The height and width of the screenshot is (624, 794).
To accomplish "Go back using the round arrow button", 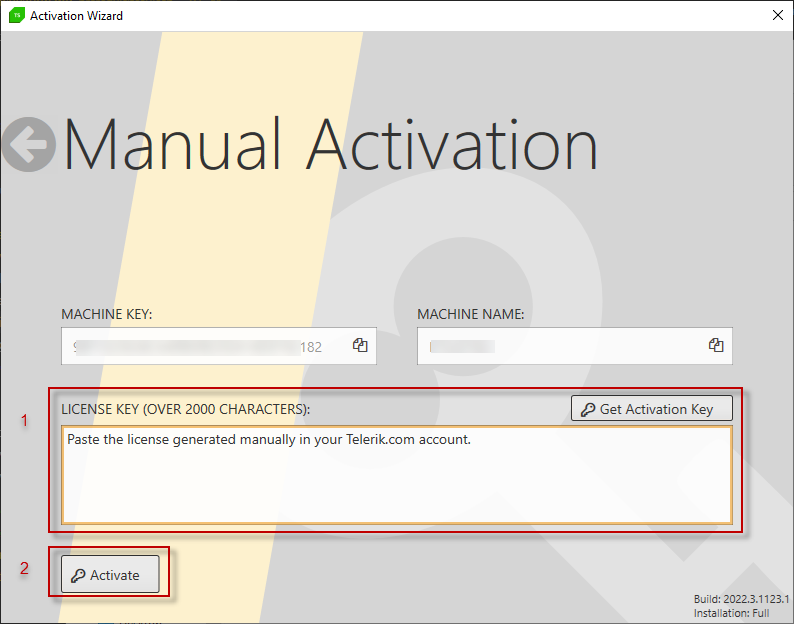I will 29,144.
